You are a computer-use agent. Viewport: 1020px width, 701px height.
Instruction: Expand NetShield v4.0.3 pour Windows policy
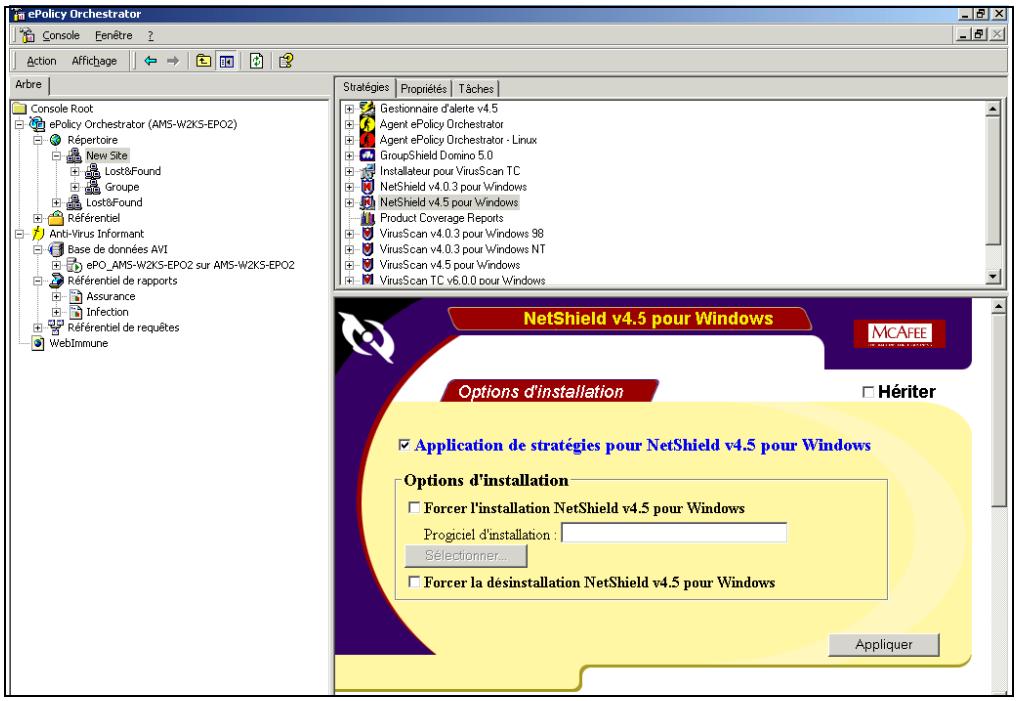coord(349,187)
